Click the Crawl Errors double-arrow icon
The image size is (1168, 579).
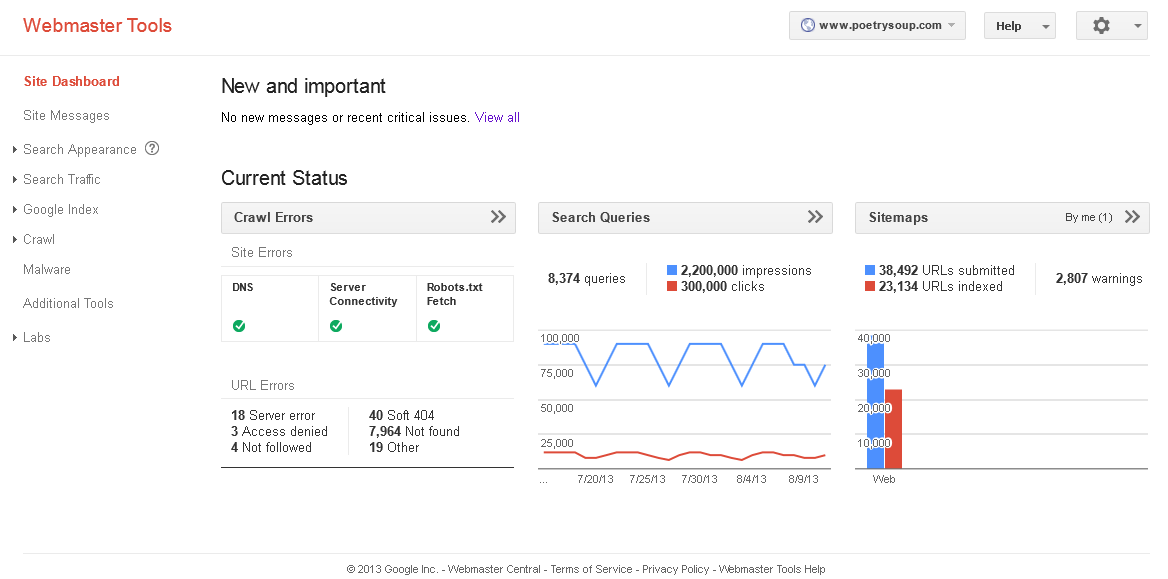[x=498, y=217]
